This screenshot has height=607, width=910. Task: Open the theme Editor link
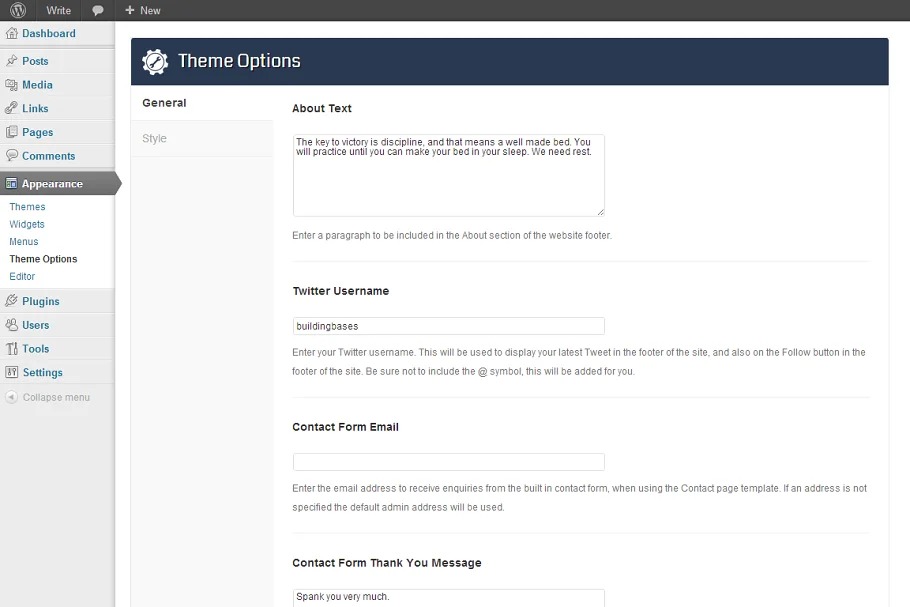pos(22,276)
